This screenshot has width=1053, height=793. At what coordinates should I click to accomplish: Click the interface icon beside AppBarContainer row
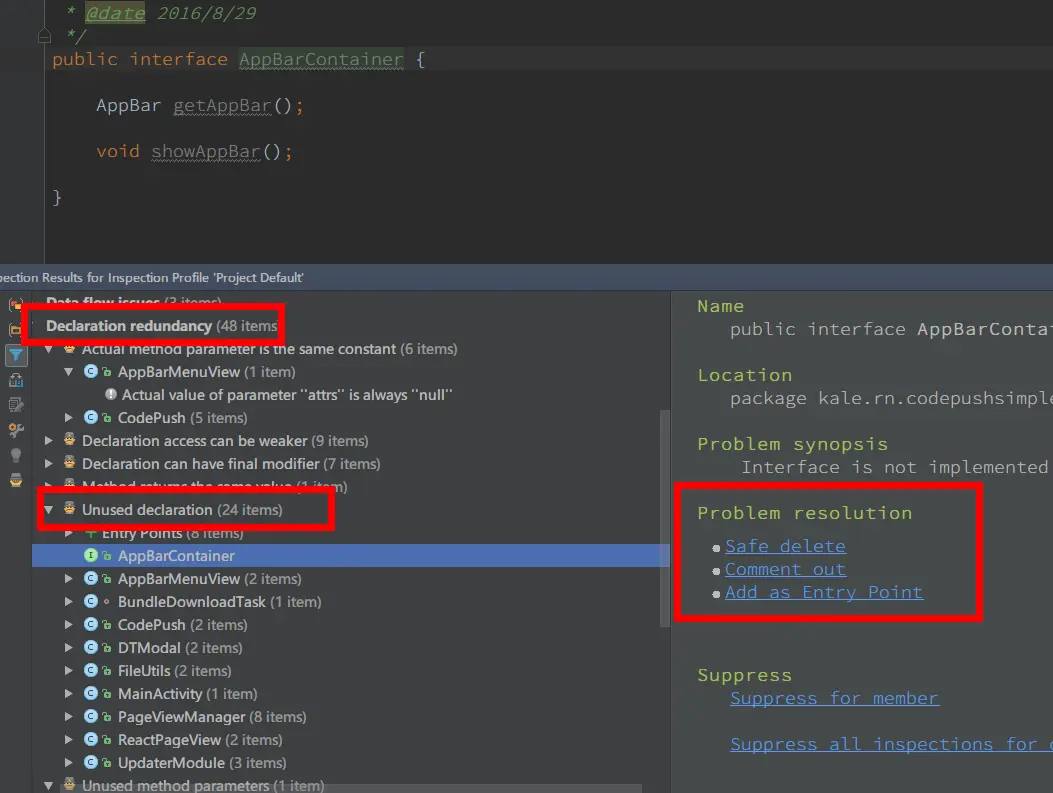tap(91, 555)
